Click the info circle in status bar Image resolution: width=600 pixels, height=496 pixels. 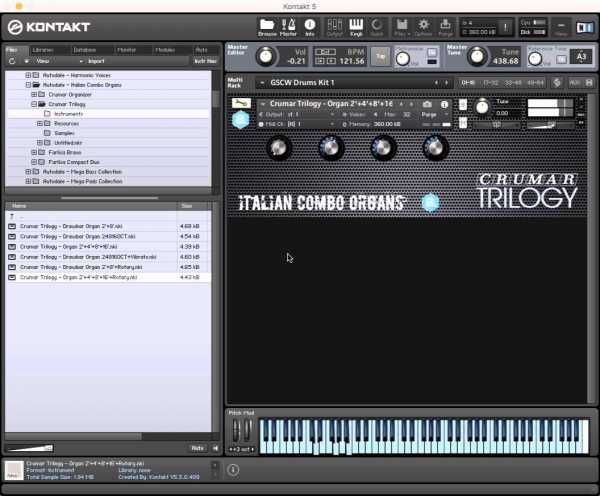(233, 470)
